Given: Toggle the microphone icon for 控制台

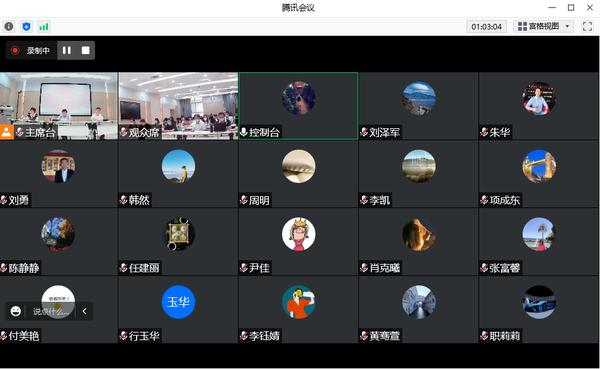Looking at the screenshot, I should click(x=243, y=132).
